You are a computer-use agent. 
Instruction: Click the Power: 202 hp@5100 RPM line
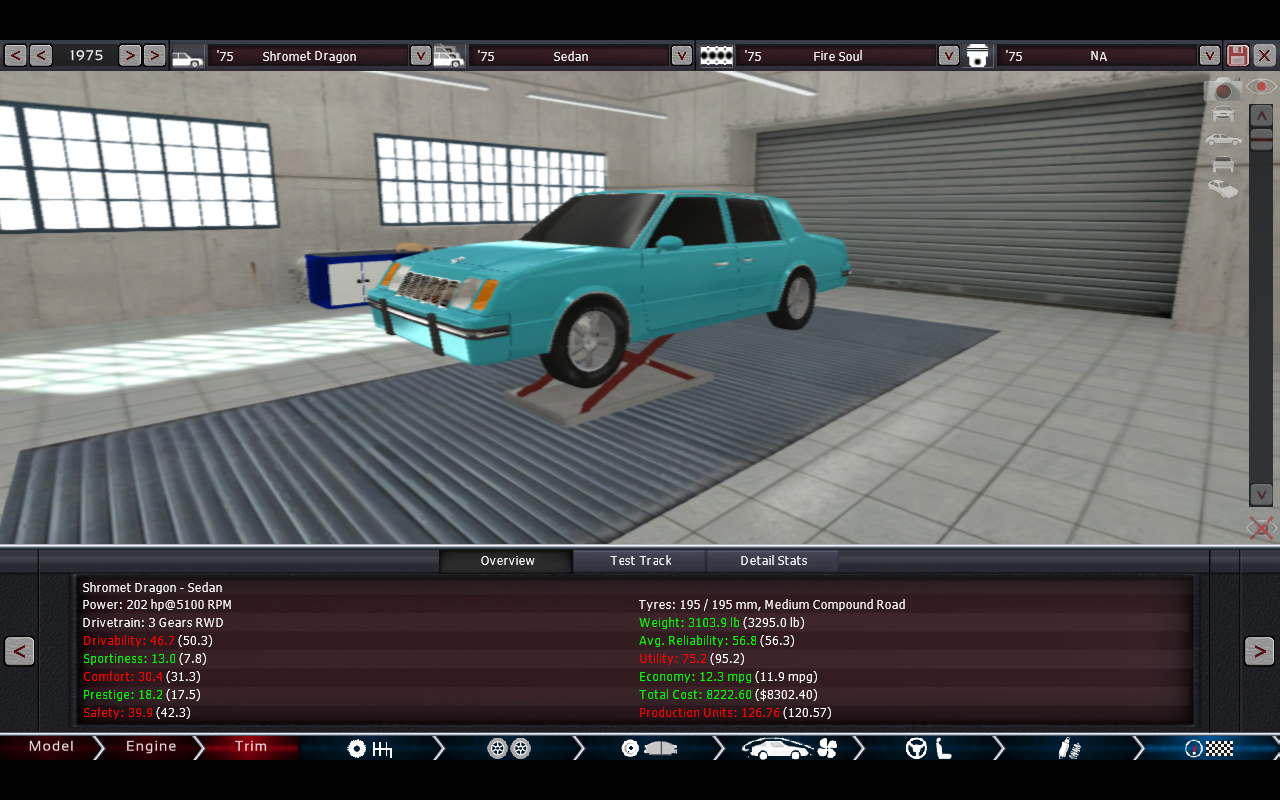[x=157, y=605]
